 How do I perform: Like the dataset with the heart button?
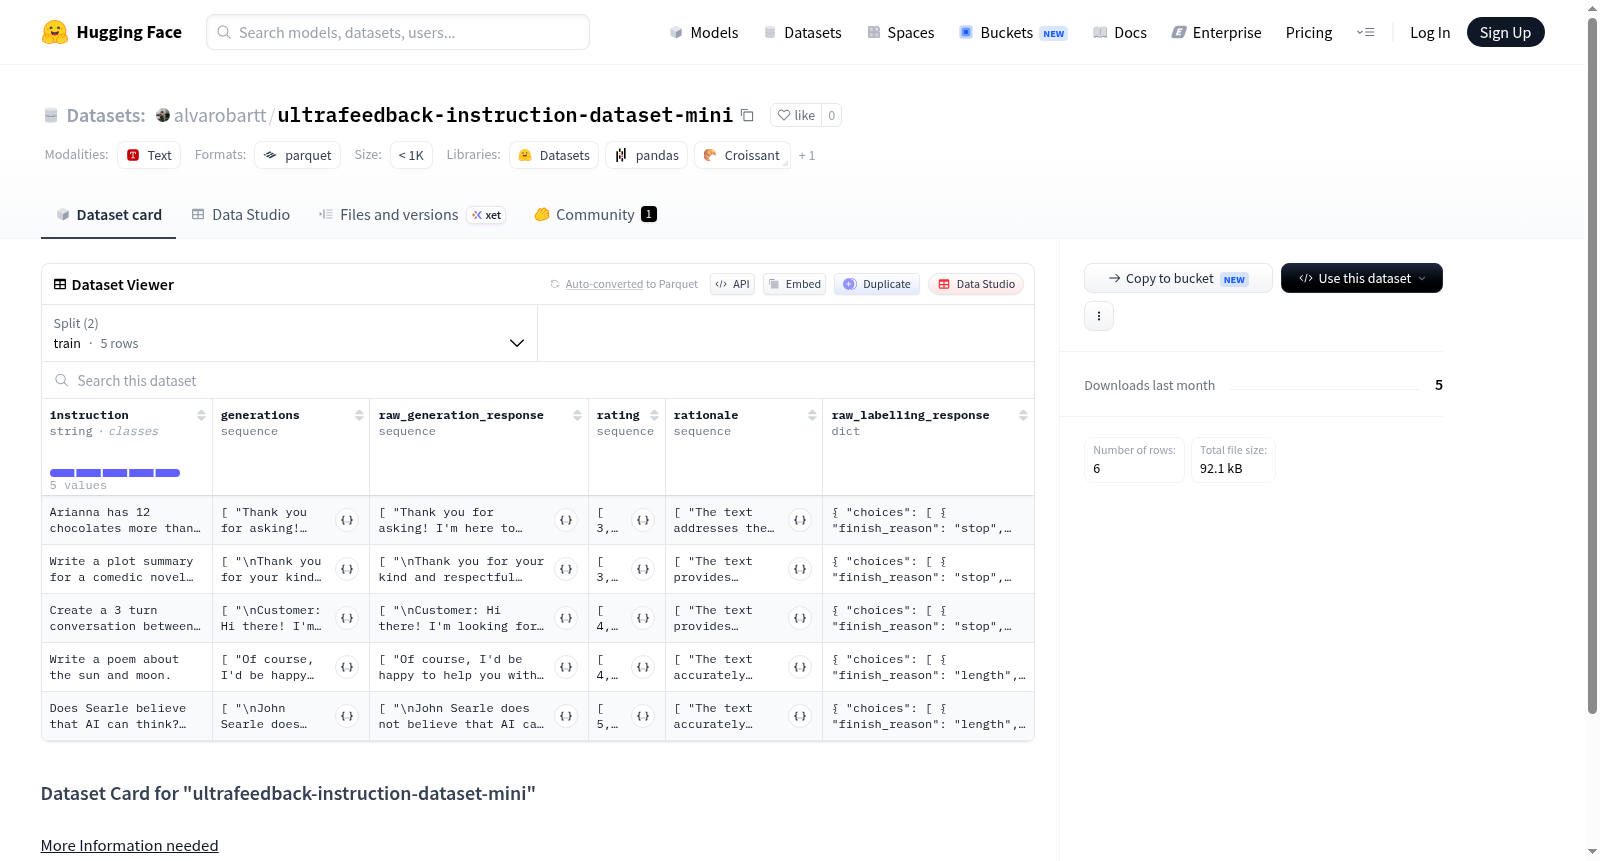click(x=796, y=115)
